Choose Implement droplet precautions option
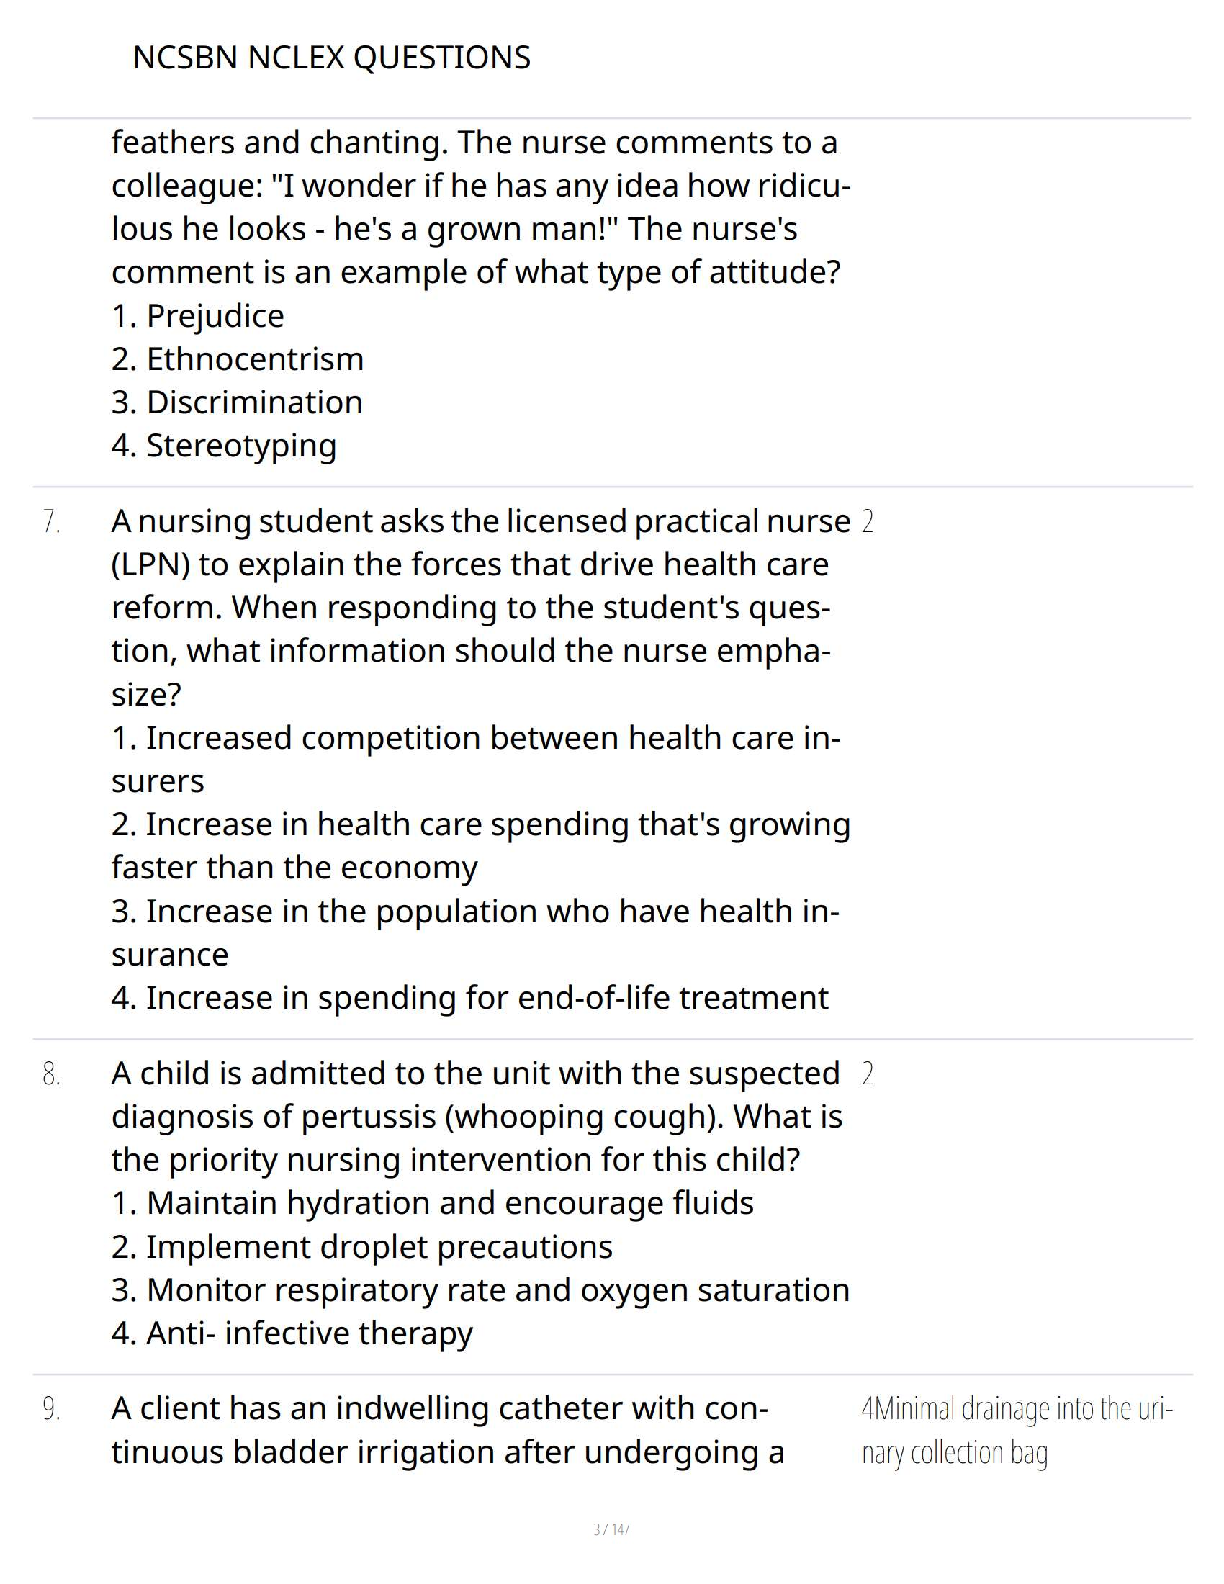Image resolution: width=1224 pixels, height=1584 pixels. [x=362, y=1247]
